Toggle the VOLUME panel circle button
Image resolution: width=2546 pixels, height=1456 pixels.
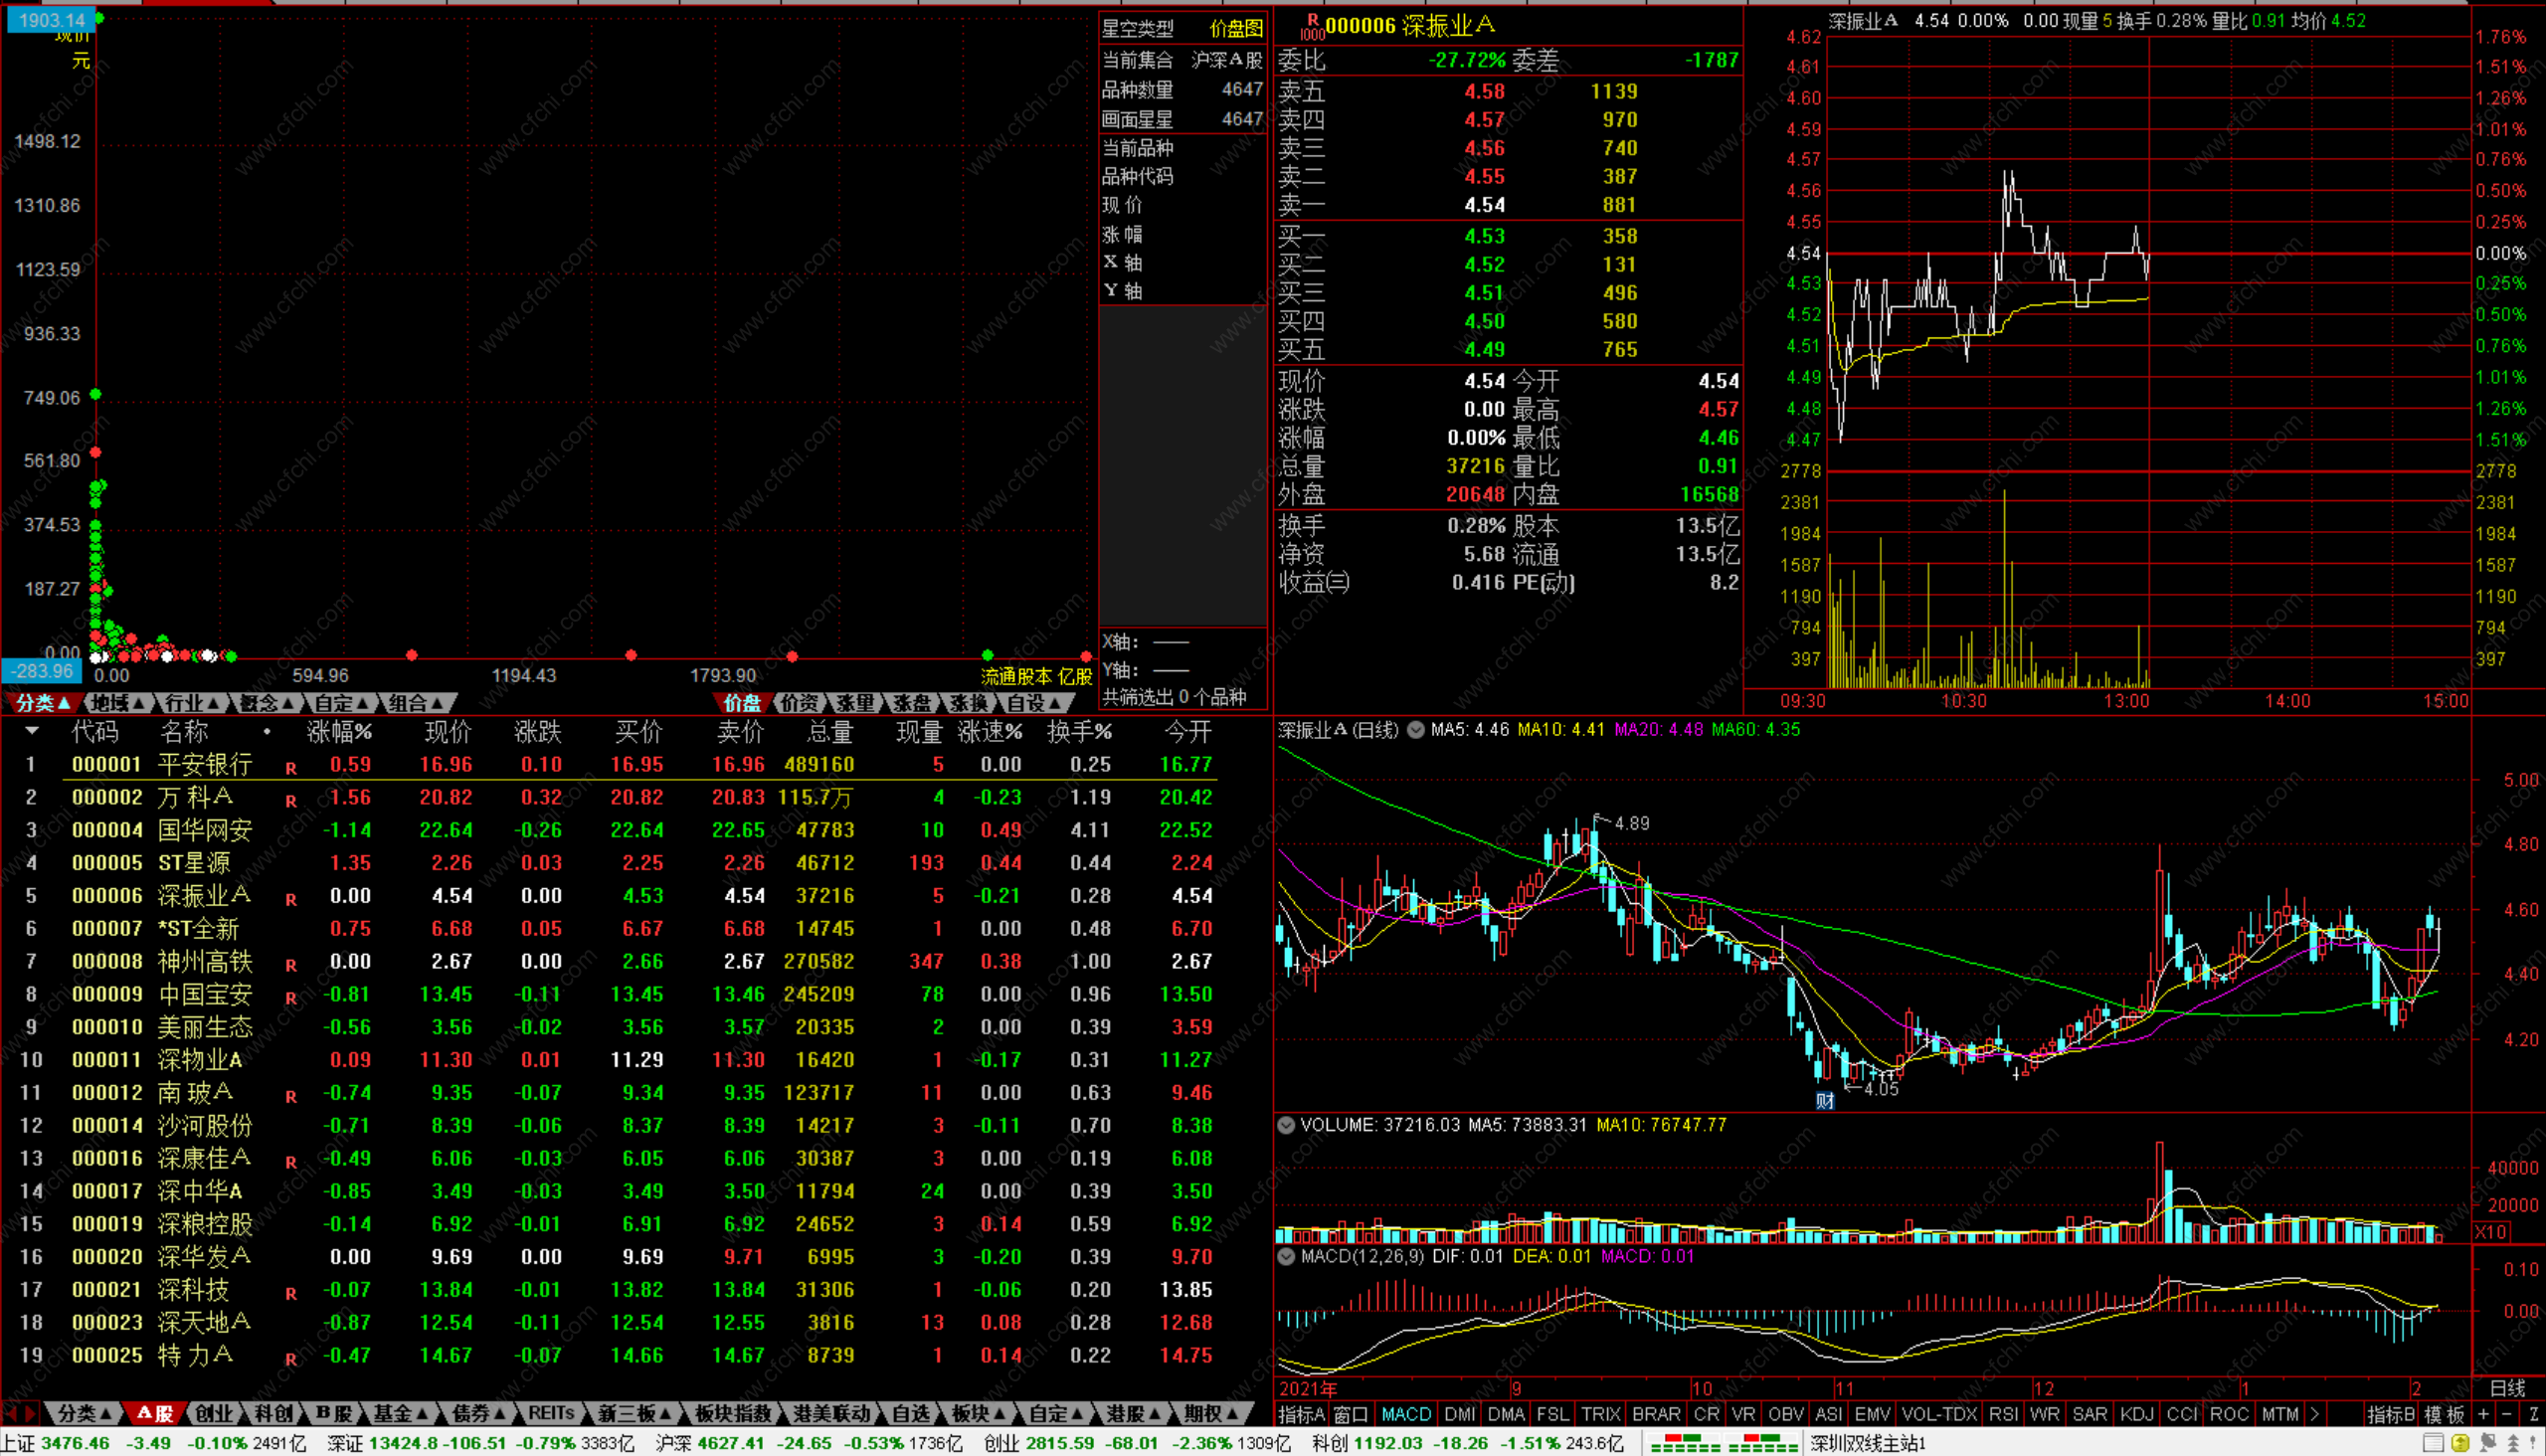(x=1287, y=1125)
